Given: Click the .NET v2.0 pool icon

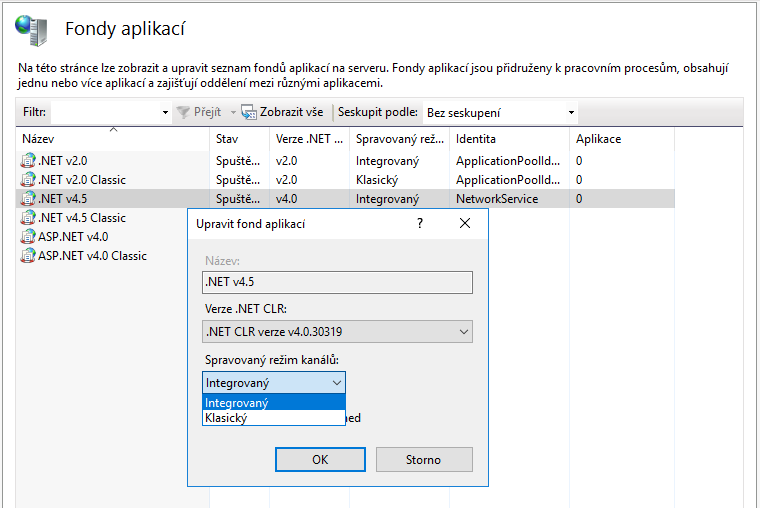Looking at the screenshot, I should click(28, 160).
